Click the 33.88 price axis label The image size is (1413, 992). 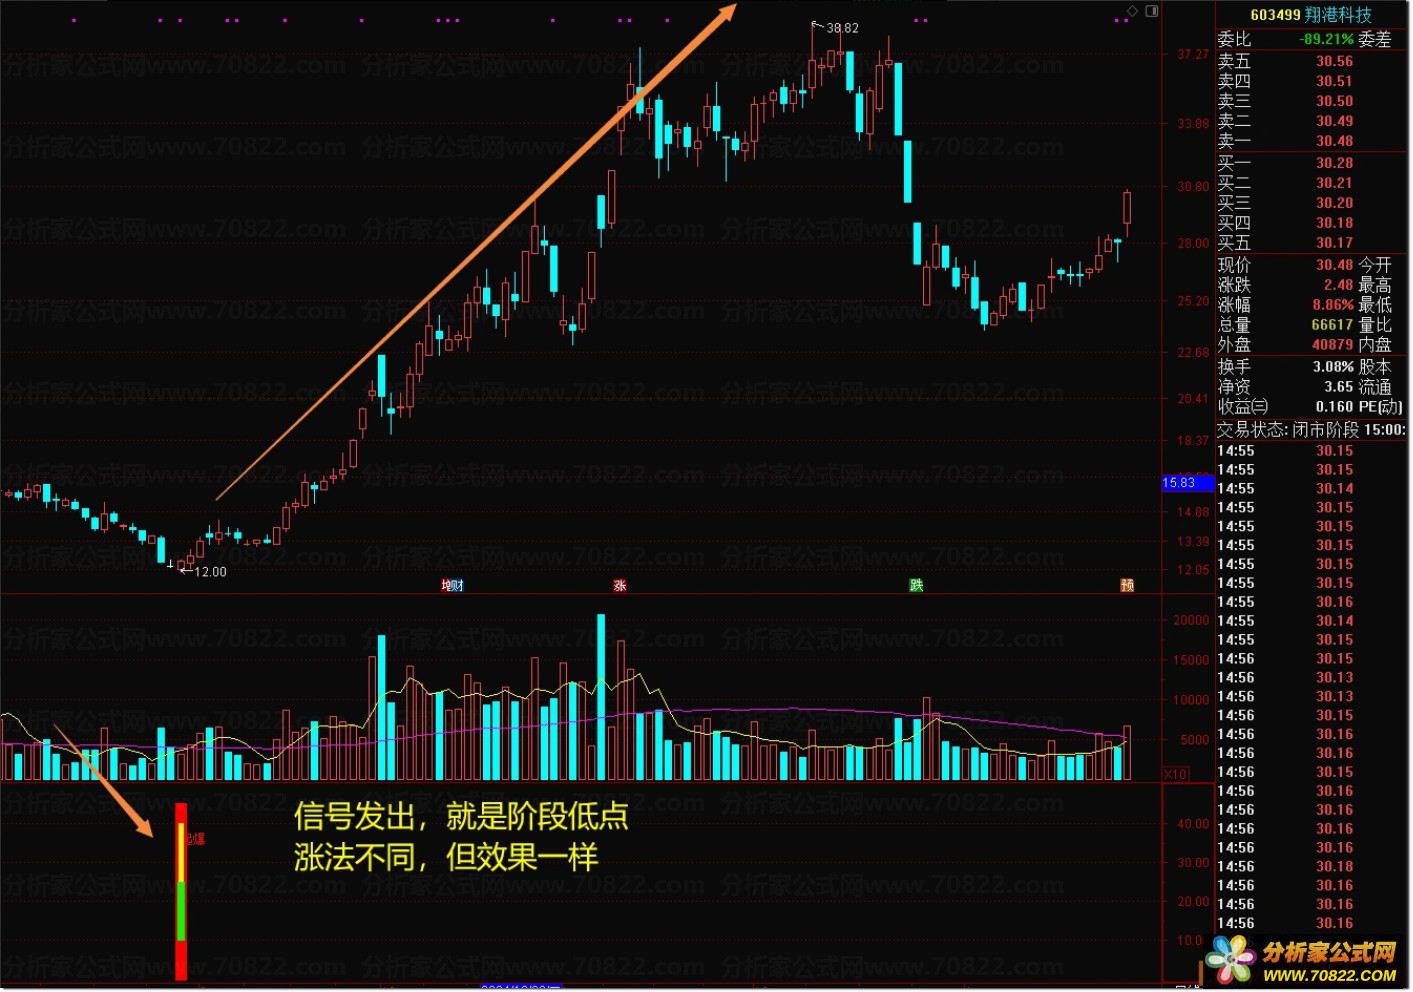point(1193,124)
